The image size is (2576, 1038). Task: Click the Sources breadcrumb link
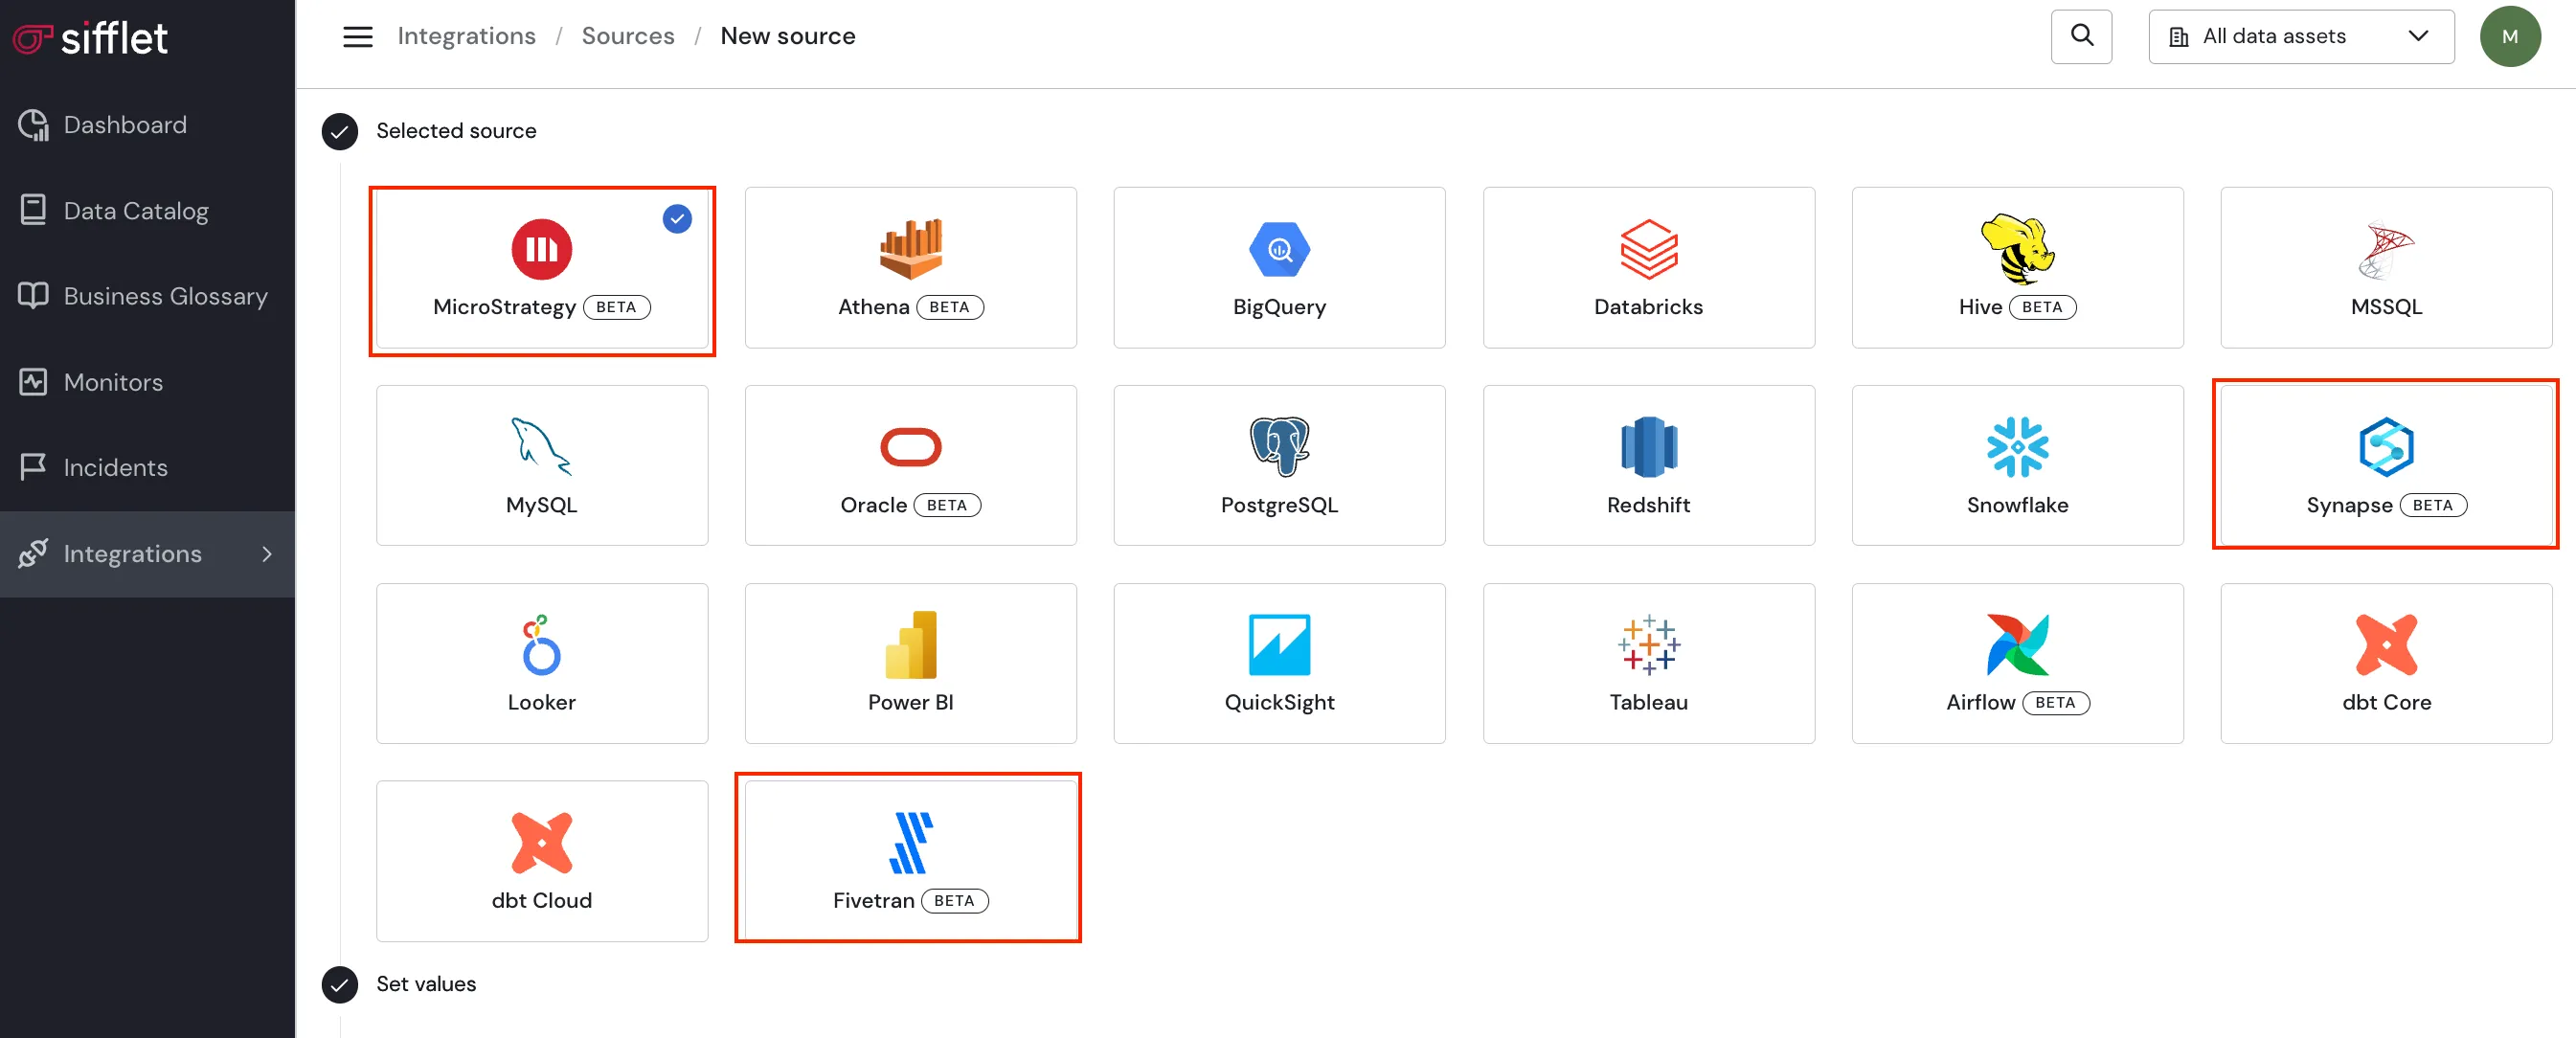click(x=628, y=36)
